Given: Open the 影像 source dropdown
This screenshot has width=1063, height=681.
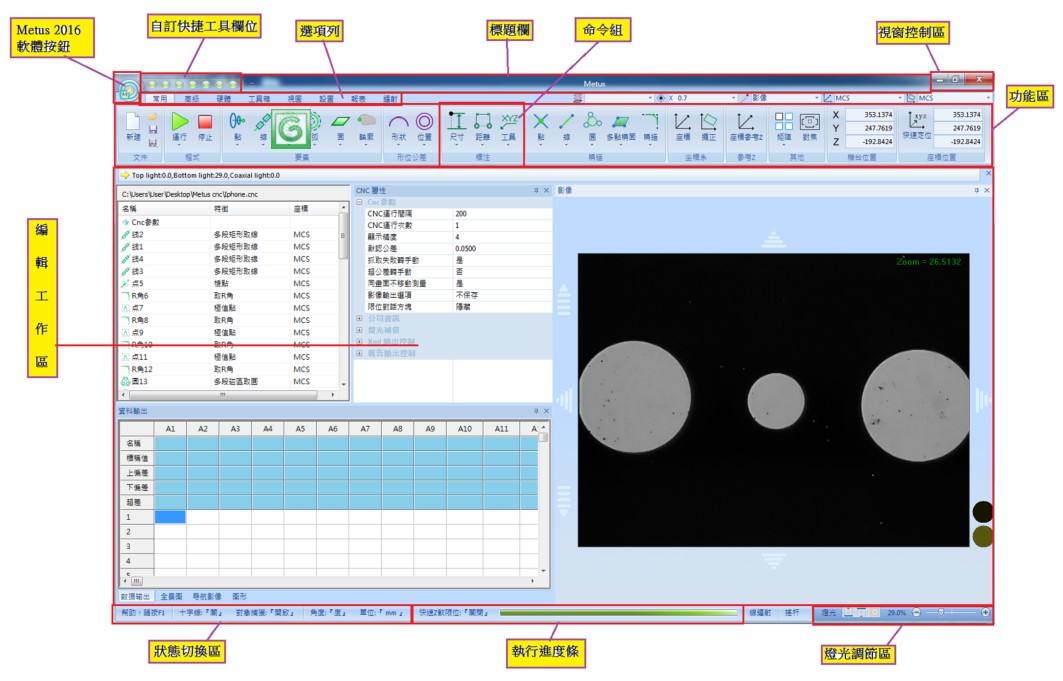Looking at the screenshot, I should pyautogui.click(x=817, y=98).
